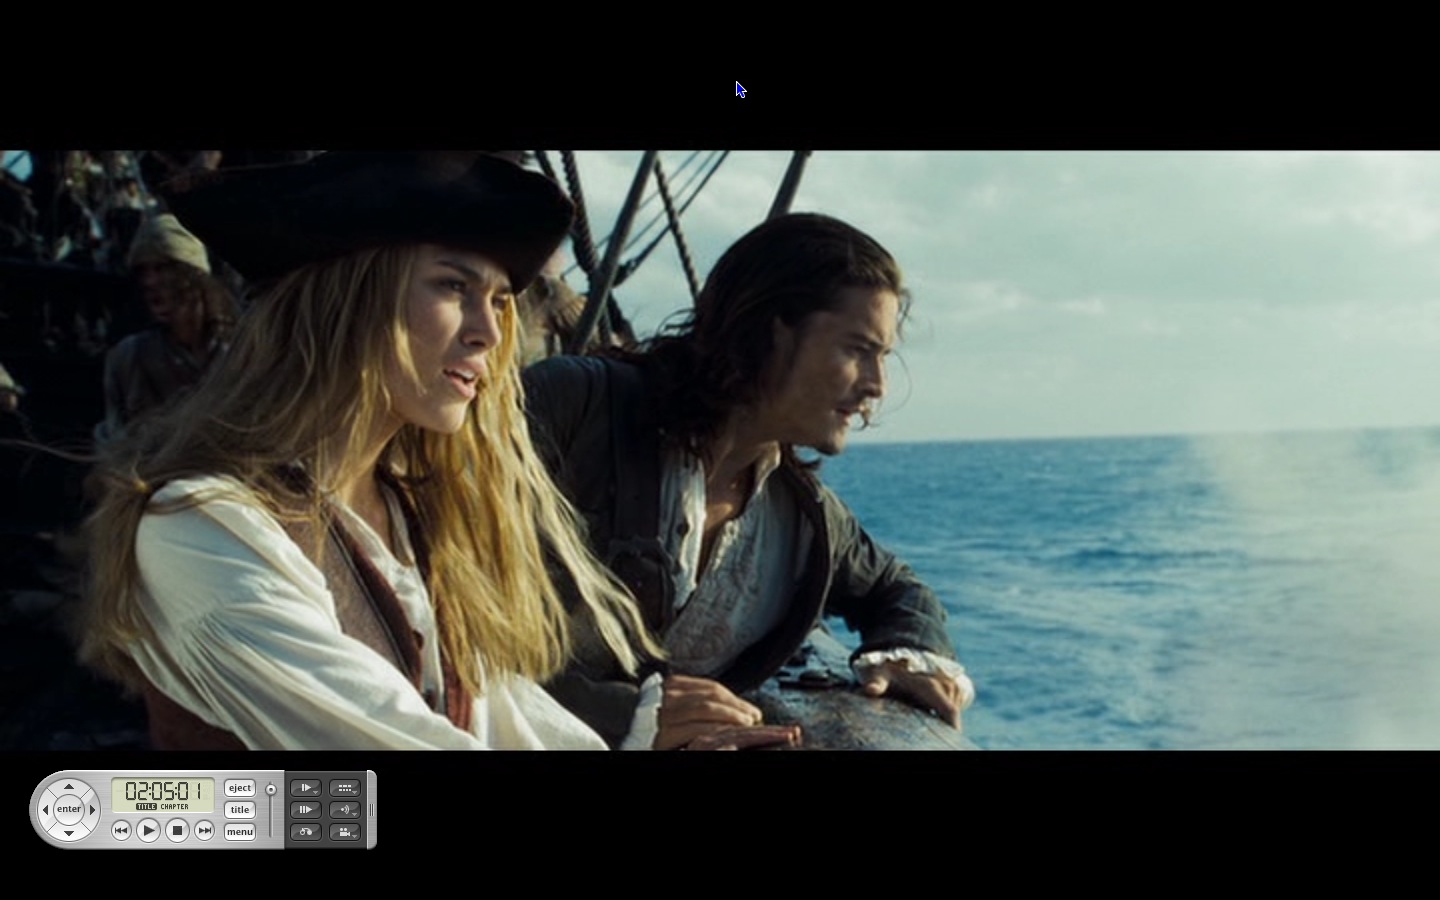The image size is (1440, 900).
Task: Click the left navigation arrow
Action: [45, 809]
